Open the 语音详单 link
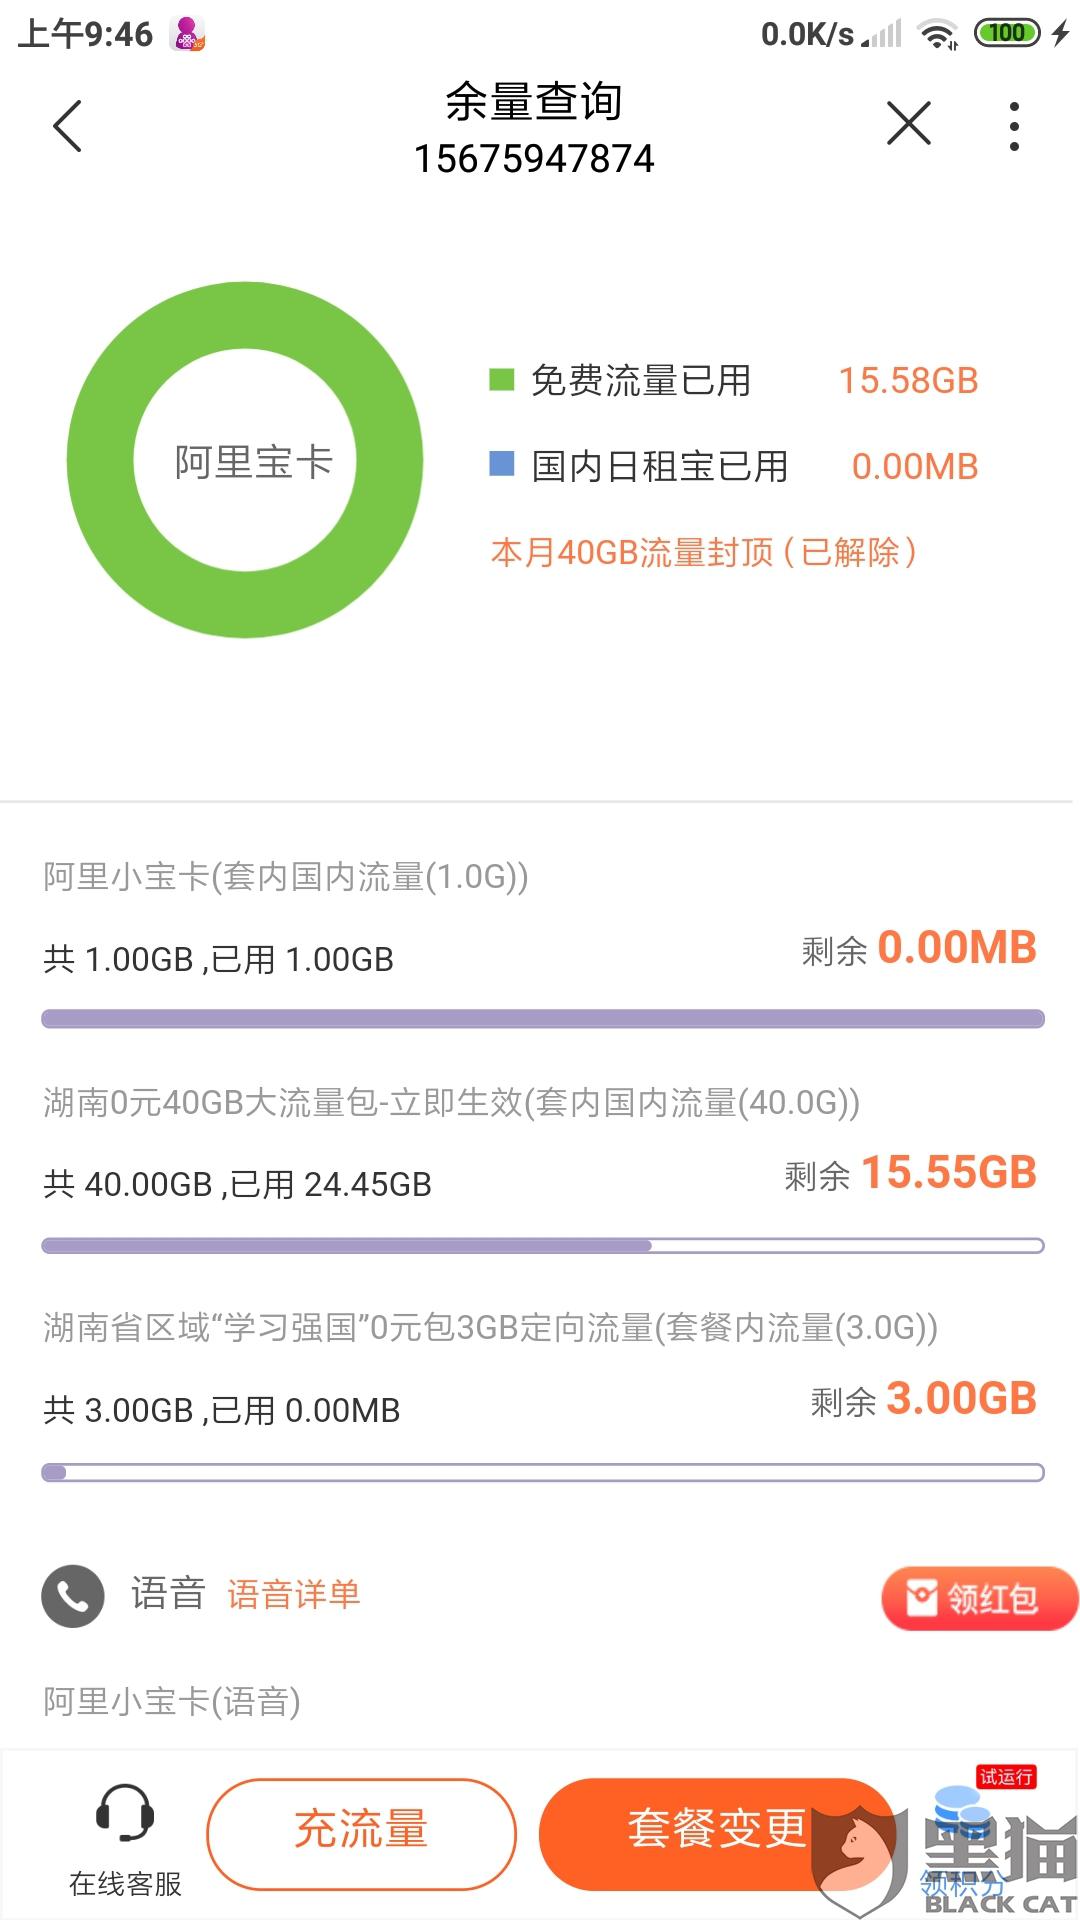Viewport: 1080px width, 1920px height. pos(293,1594)
